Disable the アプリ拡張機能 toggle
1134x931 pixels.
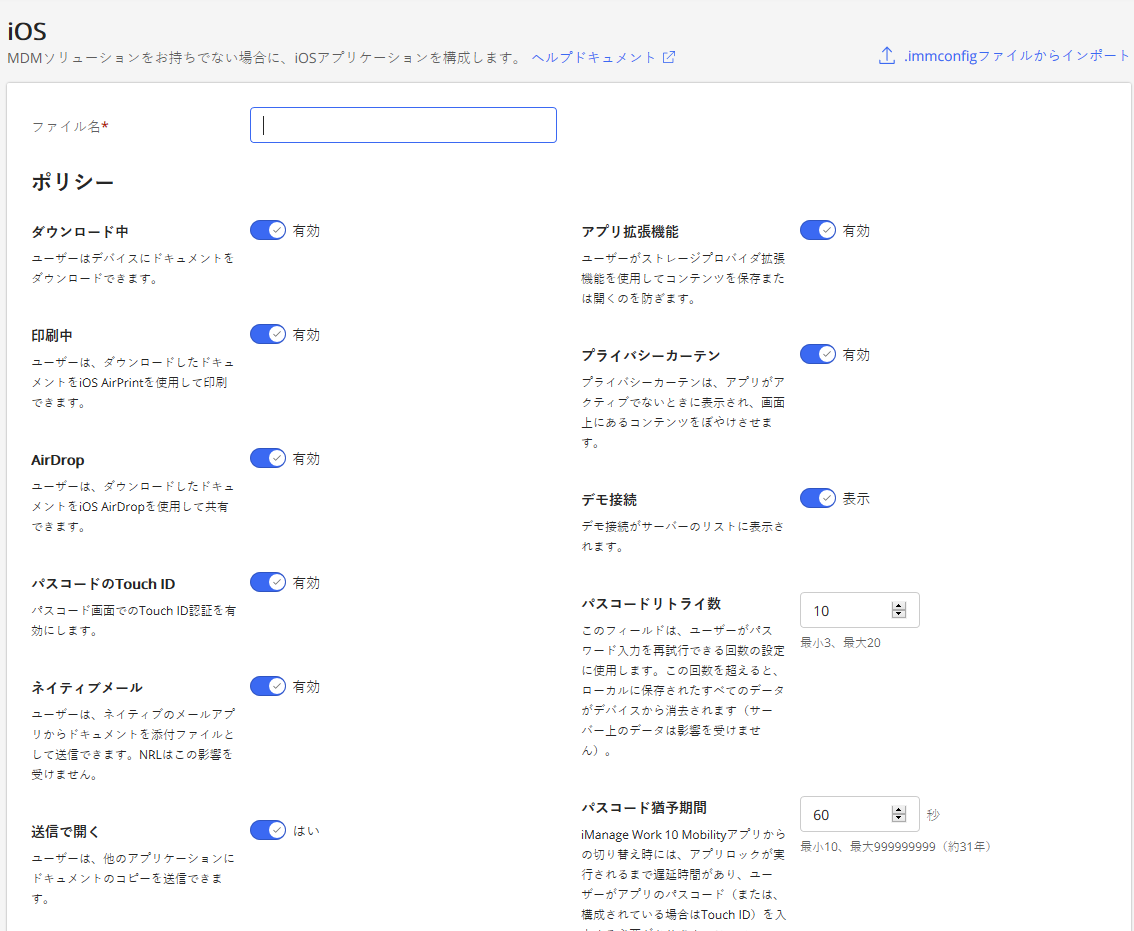[818, 229]
